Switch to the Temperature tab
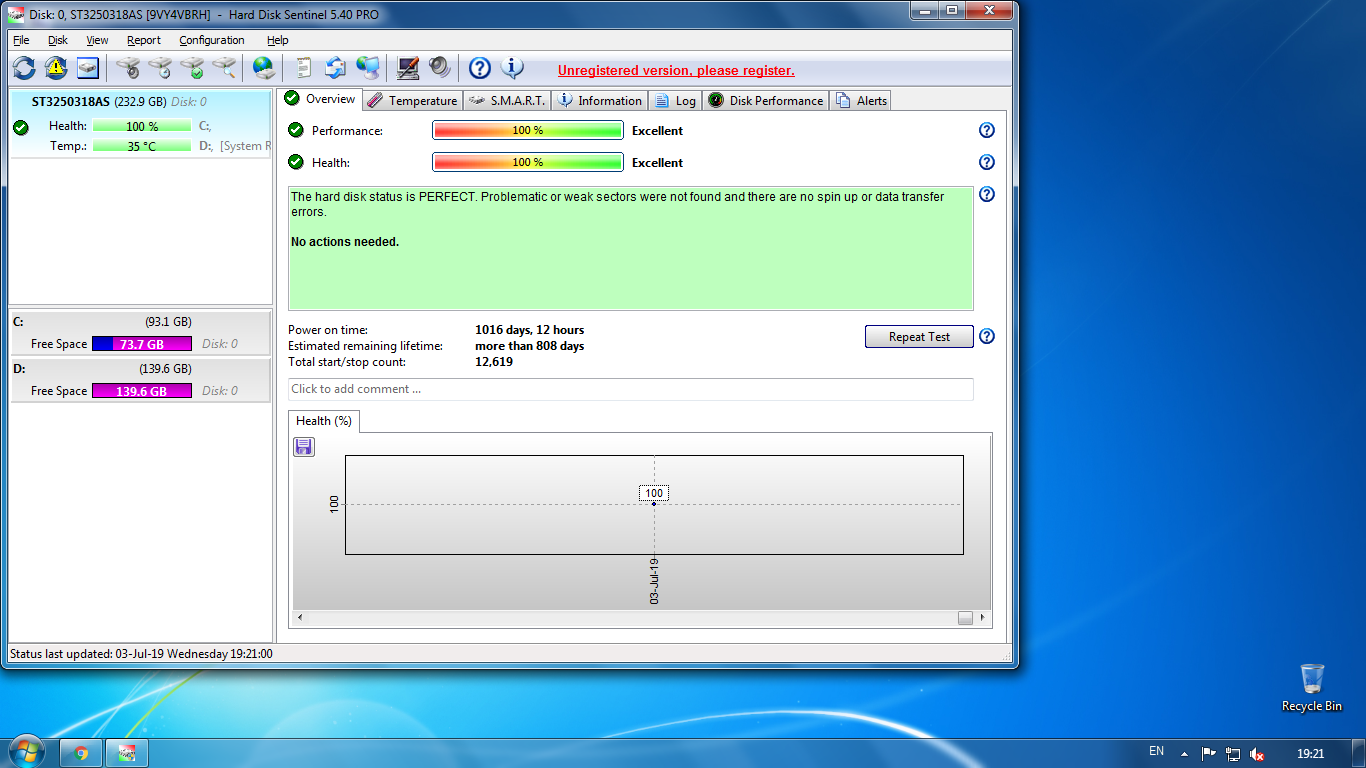This screenshot has width=1366, height=768. (412, 100)
